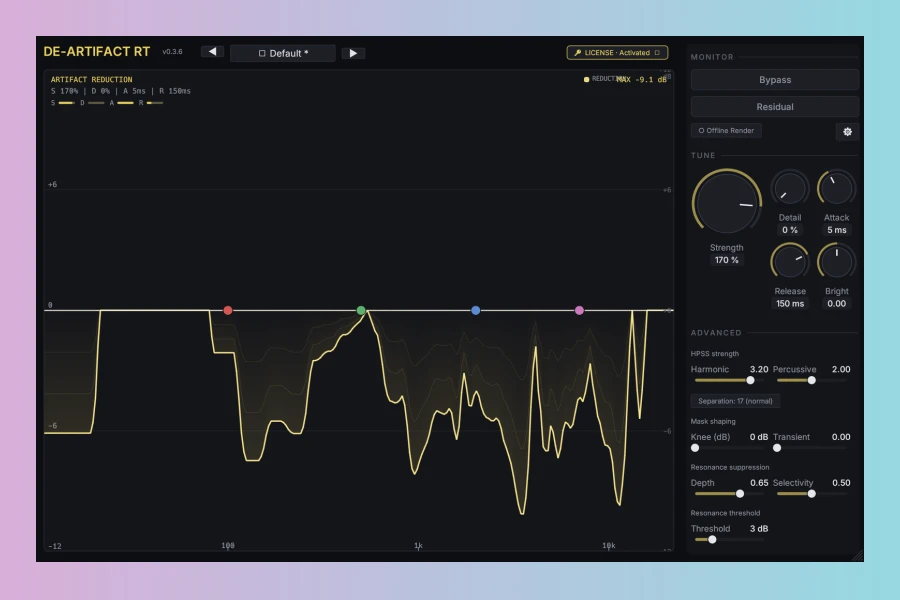Click the MAX -9.1 dB readout

642,79
